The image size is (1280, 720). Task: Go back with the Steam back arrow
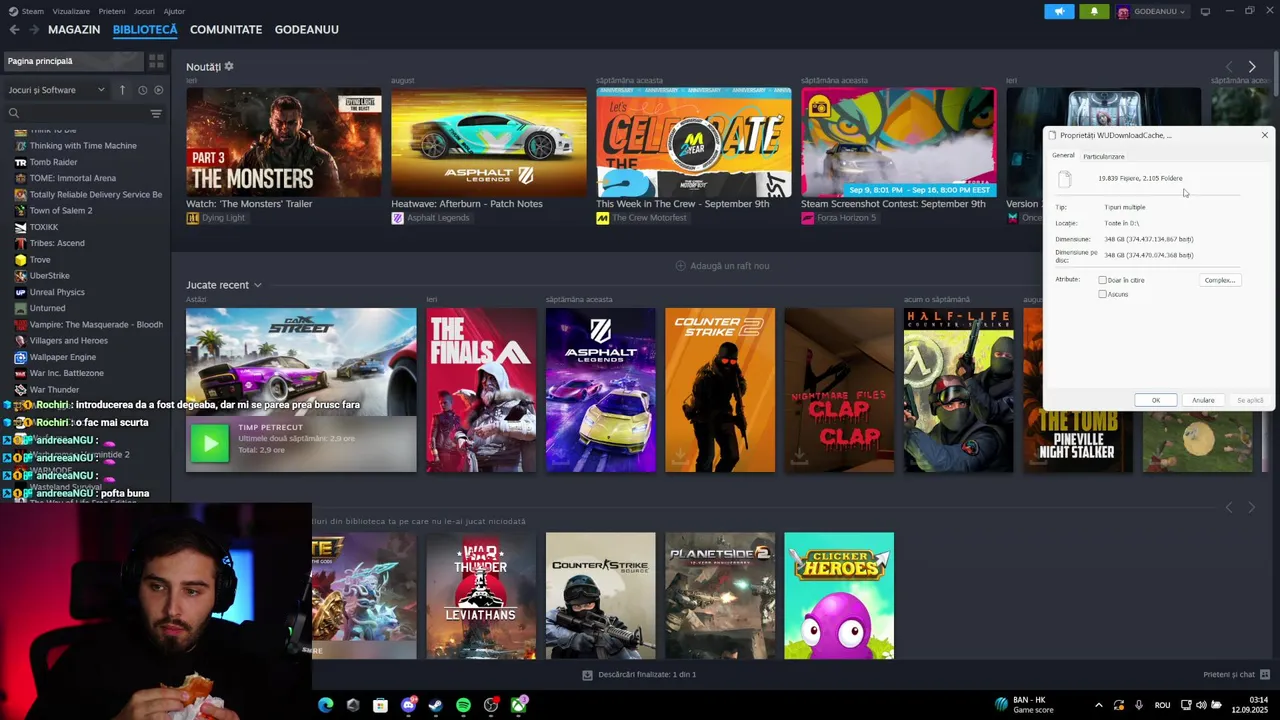(x=14, y=30)
